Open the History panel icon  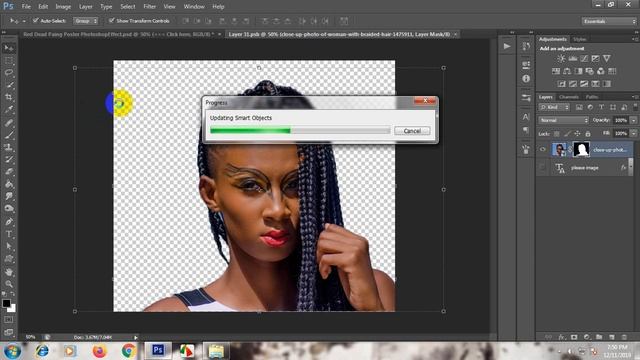tap(526, 47)
